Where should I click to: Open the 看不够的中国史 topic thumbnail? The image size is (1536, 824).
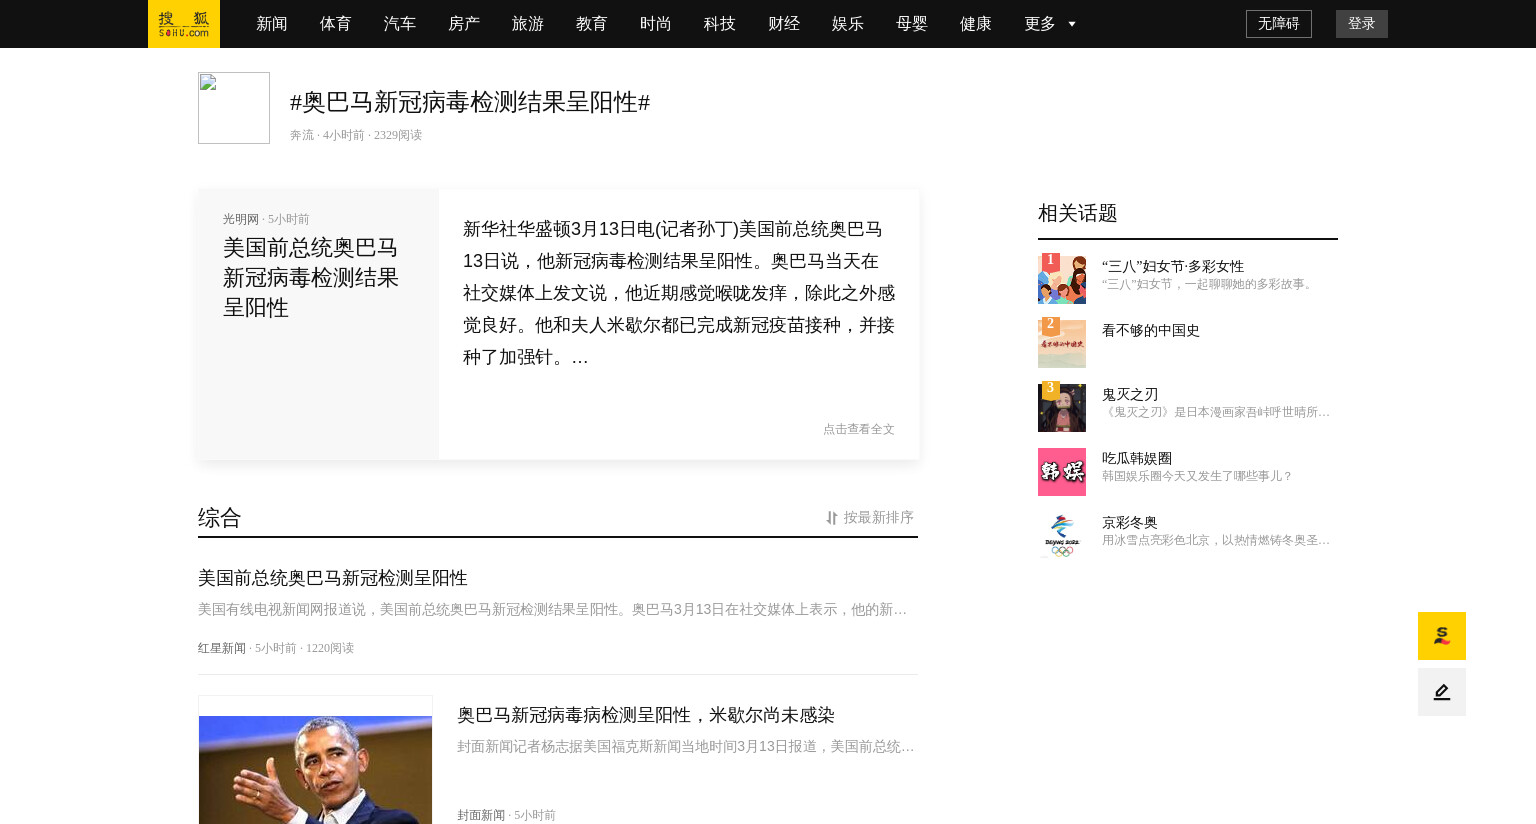point(1062,343)
